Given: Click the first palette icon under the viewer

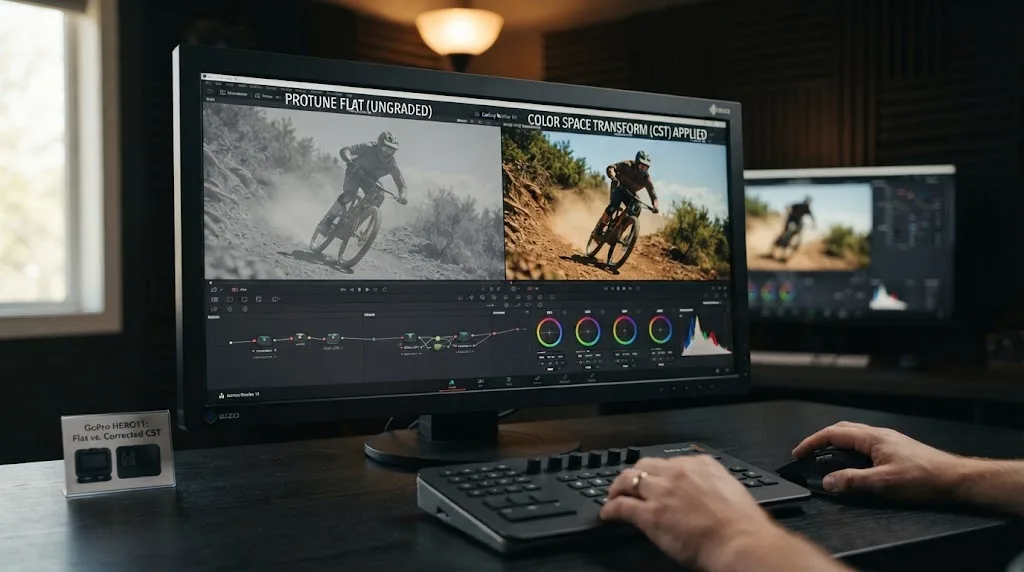Looking at the screenshot, I should coord(215,300).
